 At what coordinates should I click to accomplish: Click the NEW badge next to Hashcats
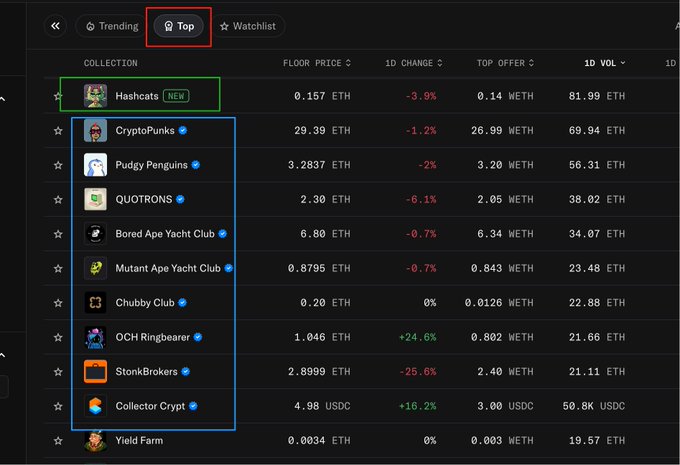(x=176, y=96)
